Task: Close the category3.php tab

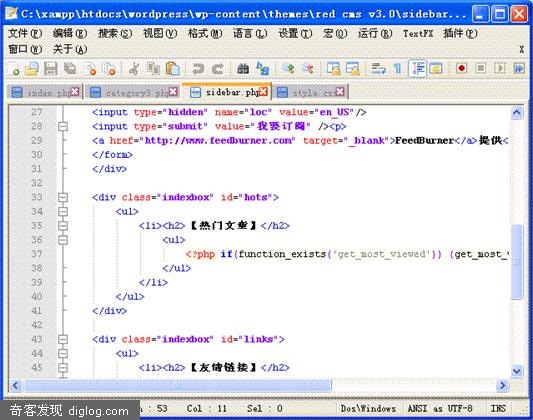Action: pyautogui.click(x=173, y=91)
